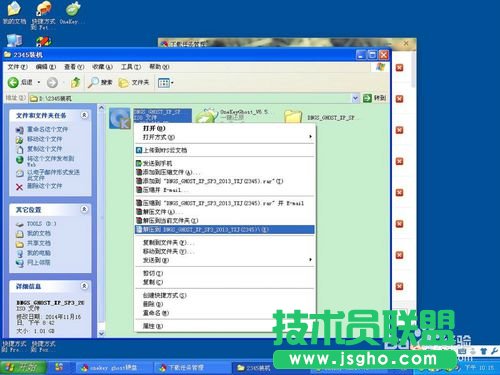Select the OneKeyGhost application icon
Viewport: 500px width, 375px height.
tap(207, 116)
